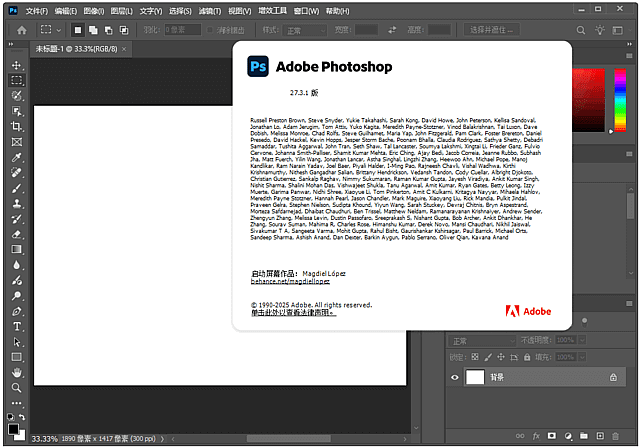The image size is (640, 448).
Task: Expand status bar info chevron
Action: click(x=162, y=439)
